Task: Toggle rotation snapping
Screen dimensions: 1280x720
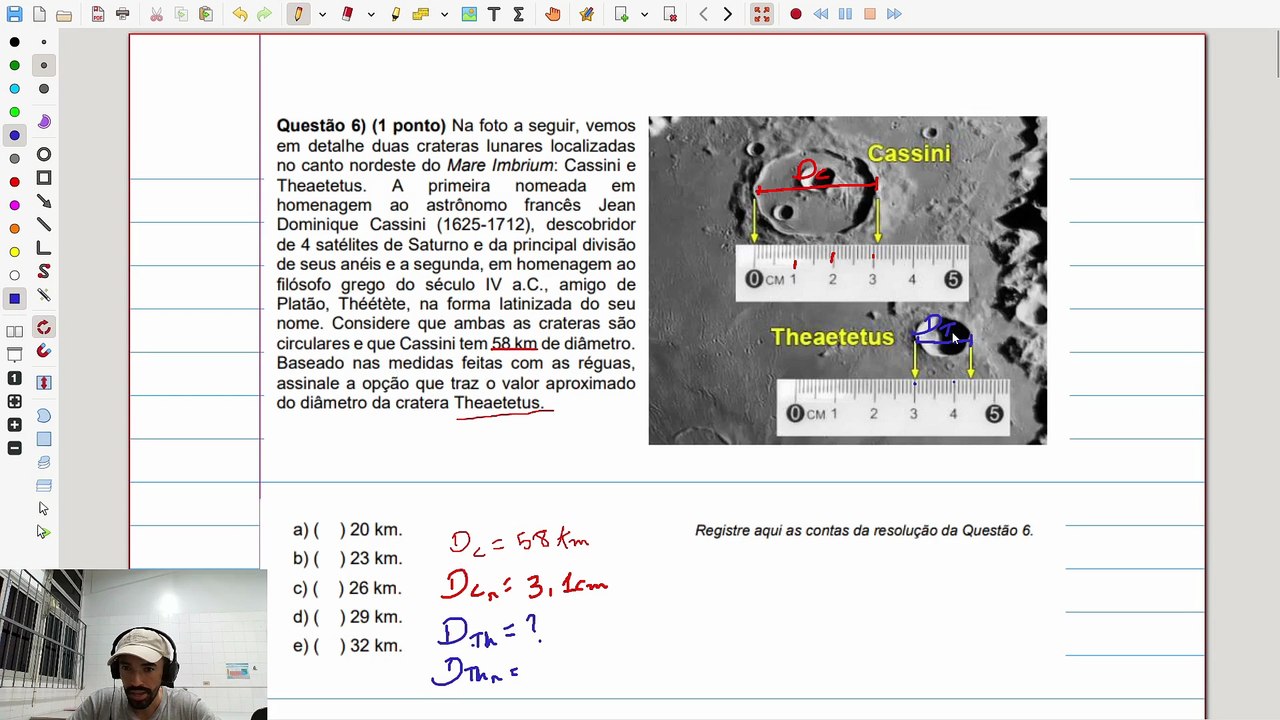Action: point(44,328)
